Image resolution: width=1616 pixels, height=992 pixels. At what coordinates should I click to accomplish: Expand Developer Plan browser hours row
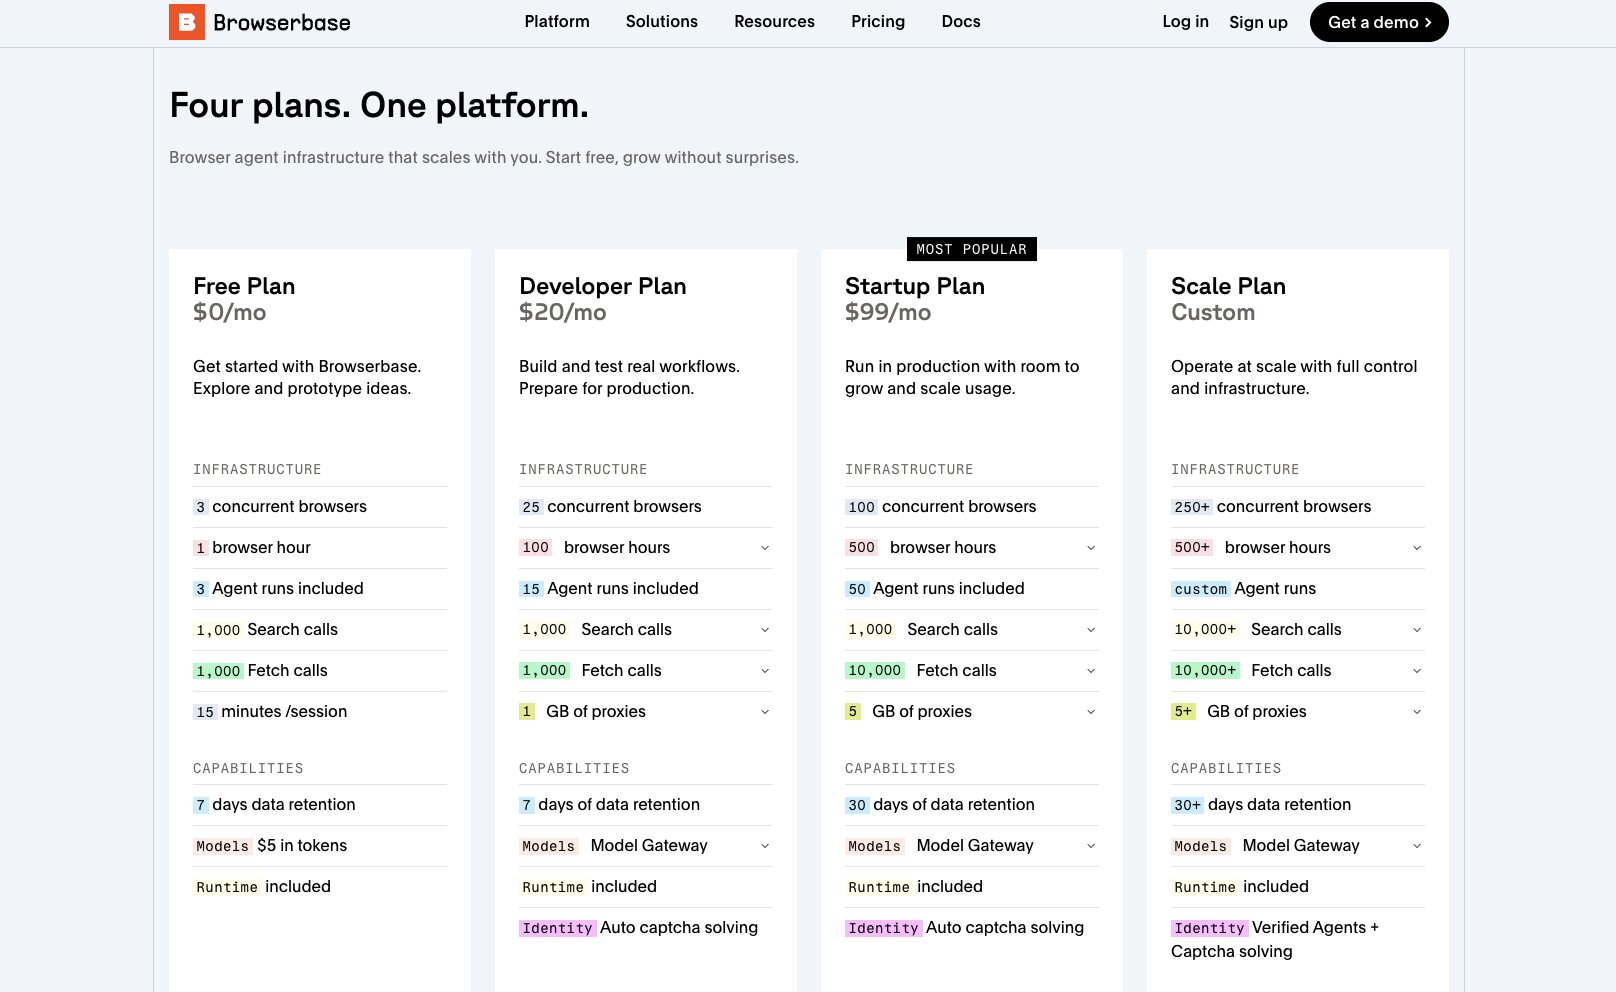click(x=646, y=548)
